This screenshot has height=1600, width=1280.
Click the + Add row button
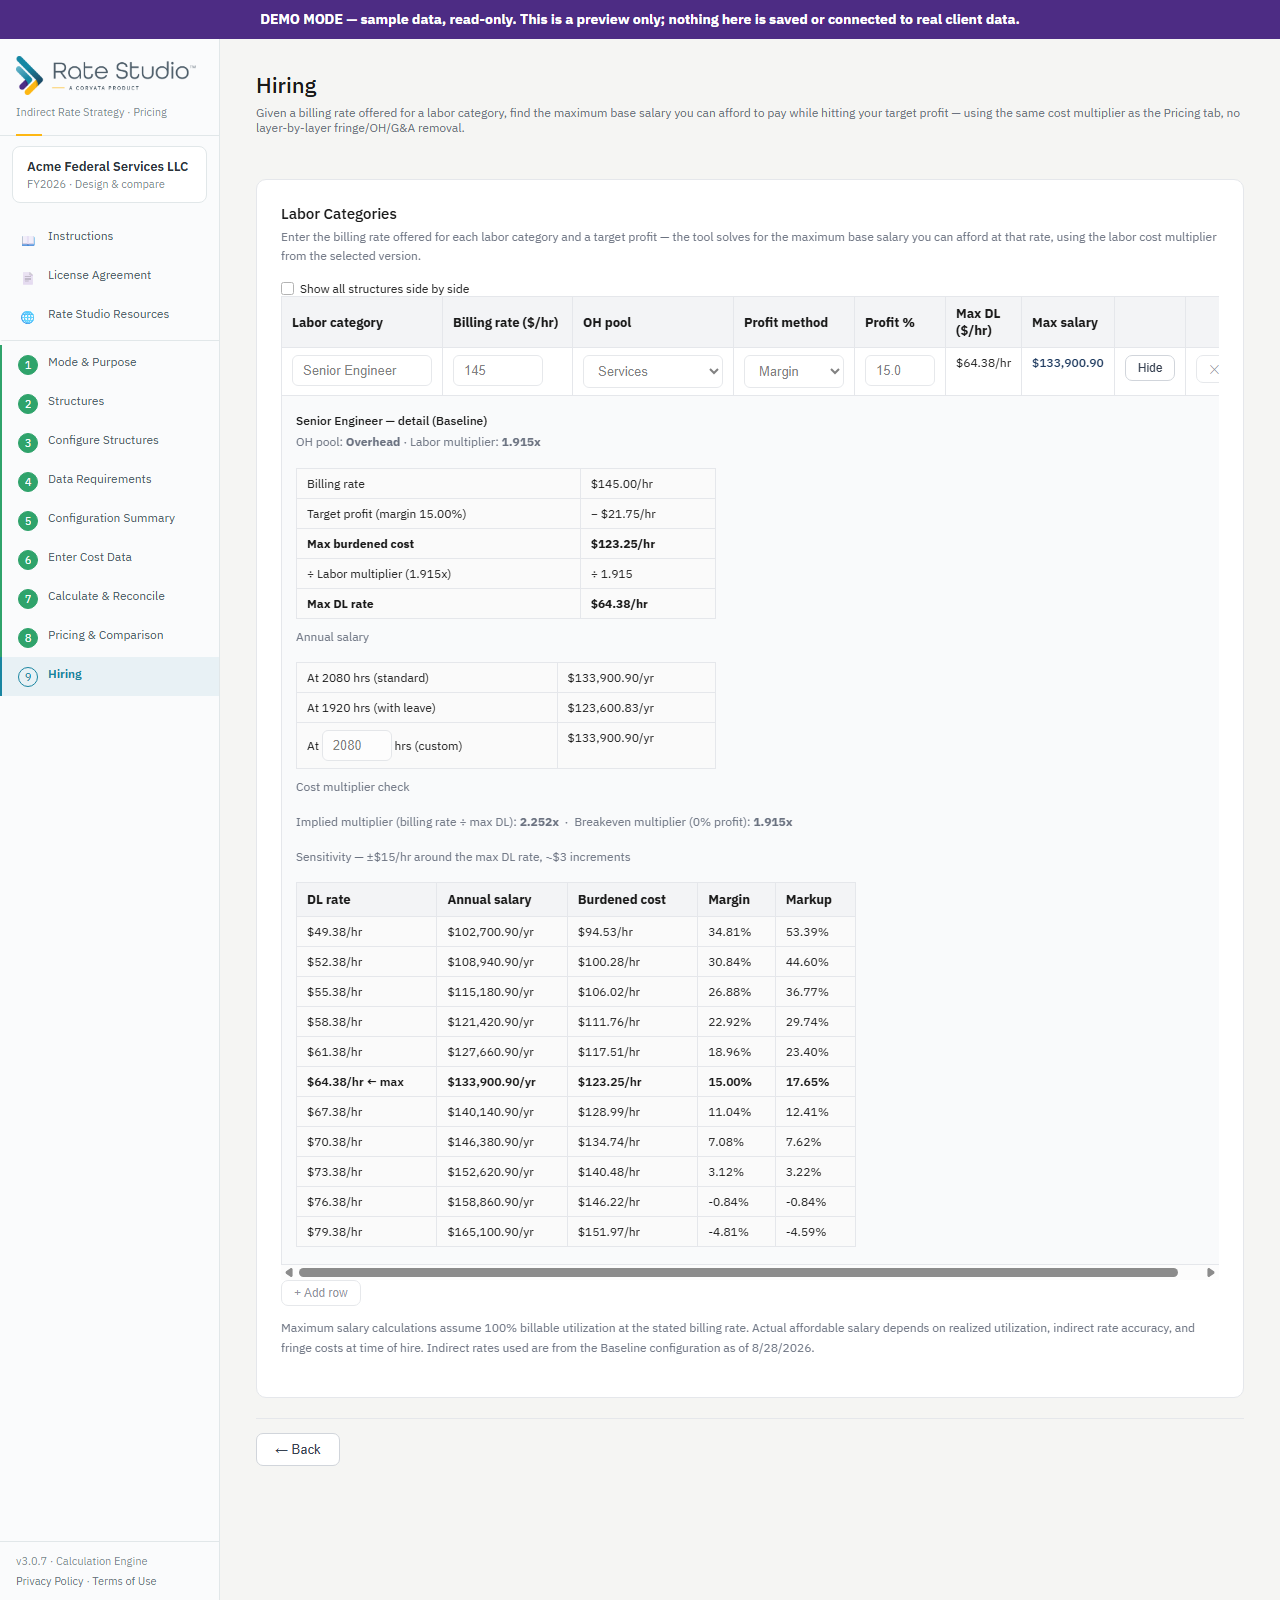tap(321, 1293)
